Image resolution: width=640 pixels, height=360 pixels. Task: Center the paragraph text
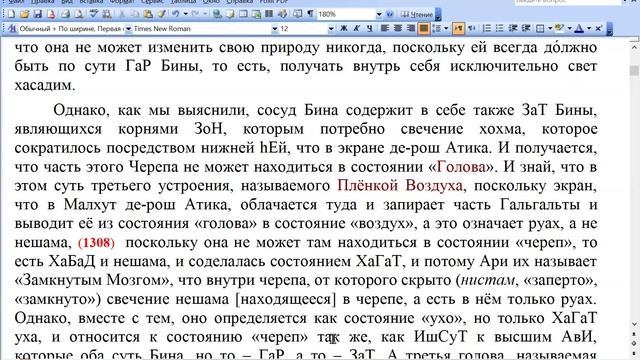(398, 28)
